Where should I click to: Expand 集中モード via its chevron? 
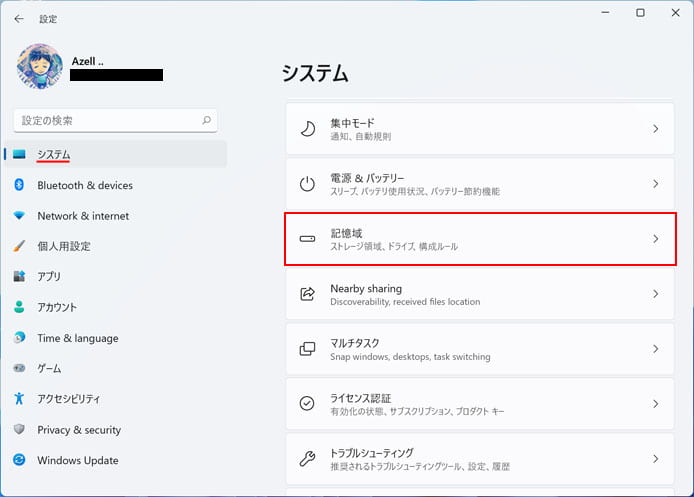pyautogui.click(x=655, y=129)
